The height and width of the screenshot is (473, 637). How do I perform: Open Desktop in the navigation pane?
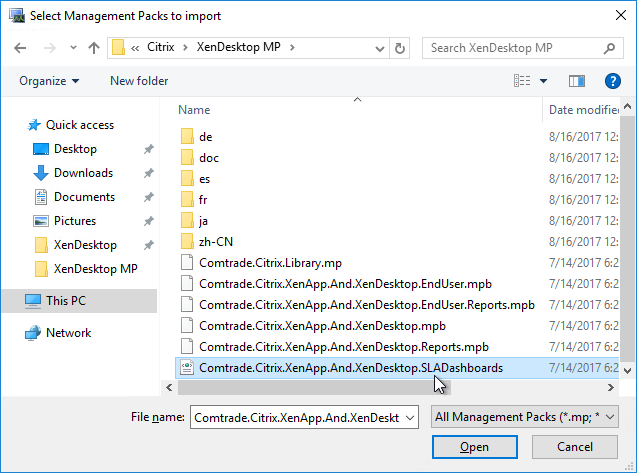75,149
